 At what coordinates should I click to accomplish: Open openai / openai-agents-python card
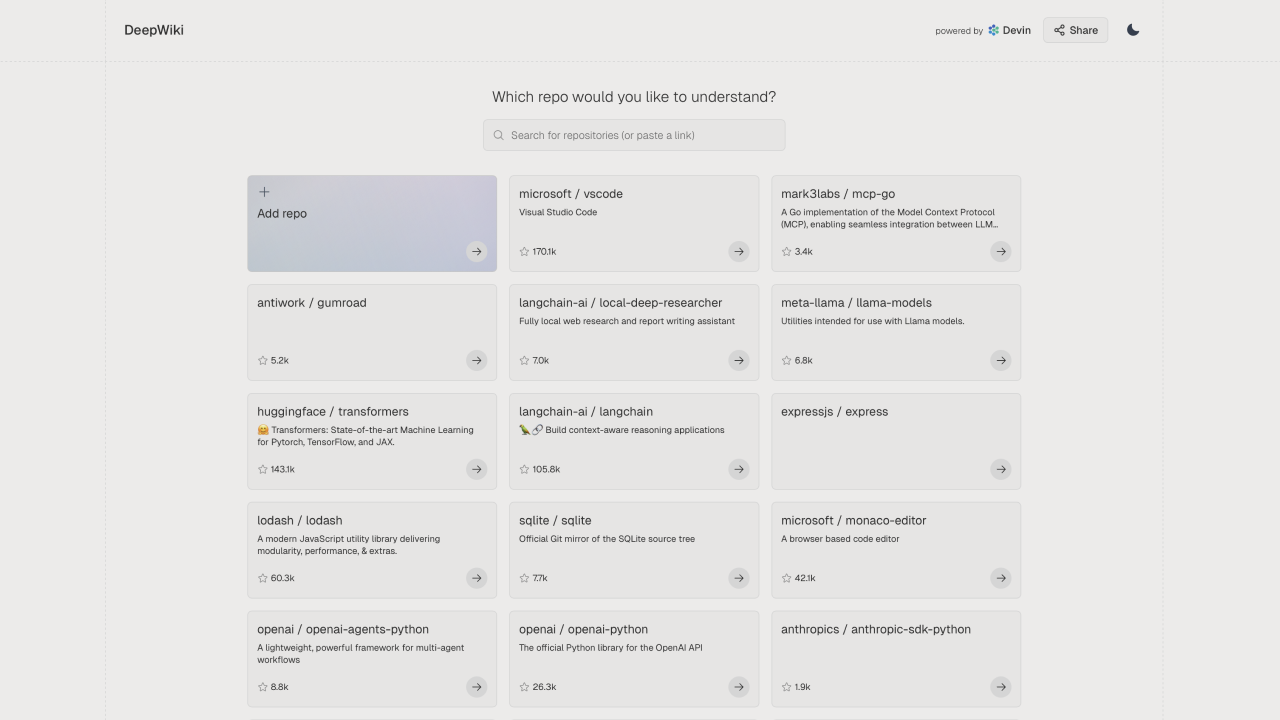point(343,630)
